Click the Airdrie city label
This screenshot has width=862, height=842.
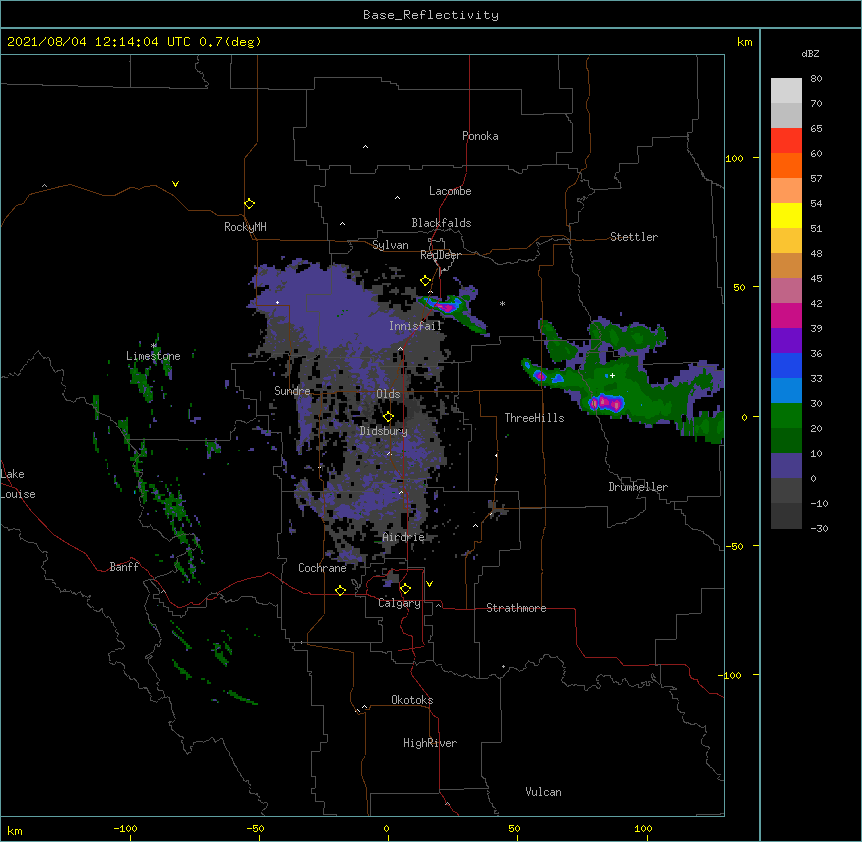click(404, 537)
